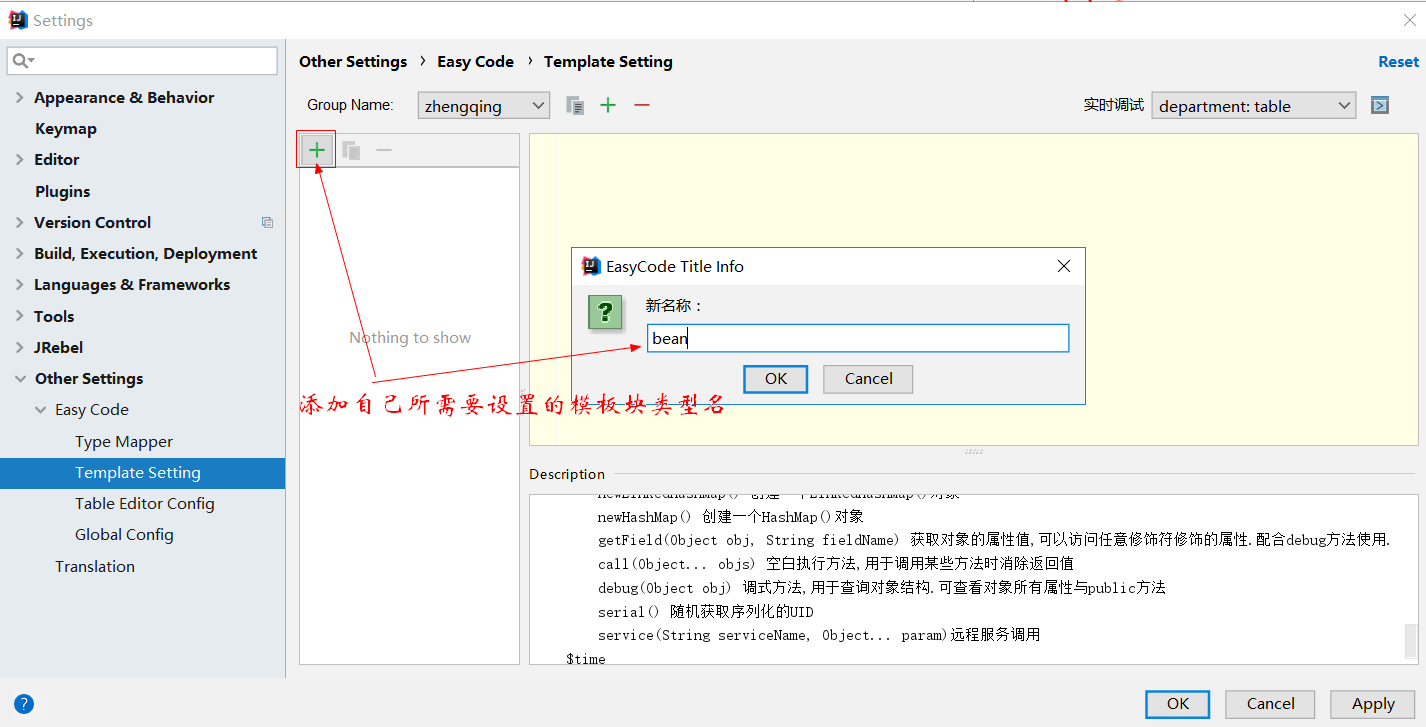Click the Settings OK button
The width and height of the screenshot is (1426, 727).
[x=1178, y=703]
